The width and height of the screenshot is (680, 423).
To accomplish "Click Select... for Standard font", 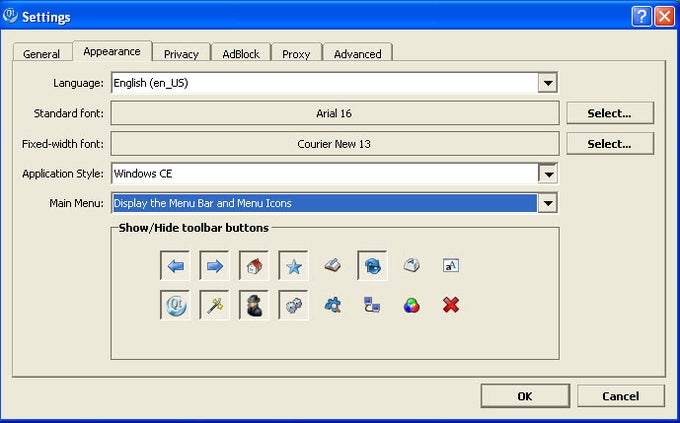I will tap(610, 113).
